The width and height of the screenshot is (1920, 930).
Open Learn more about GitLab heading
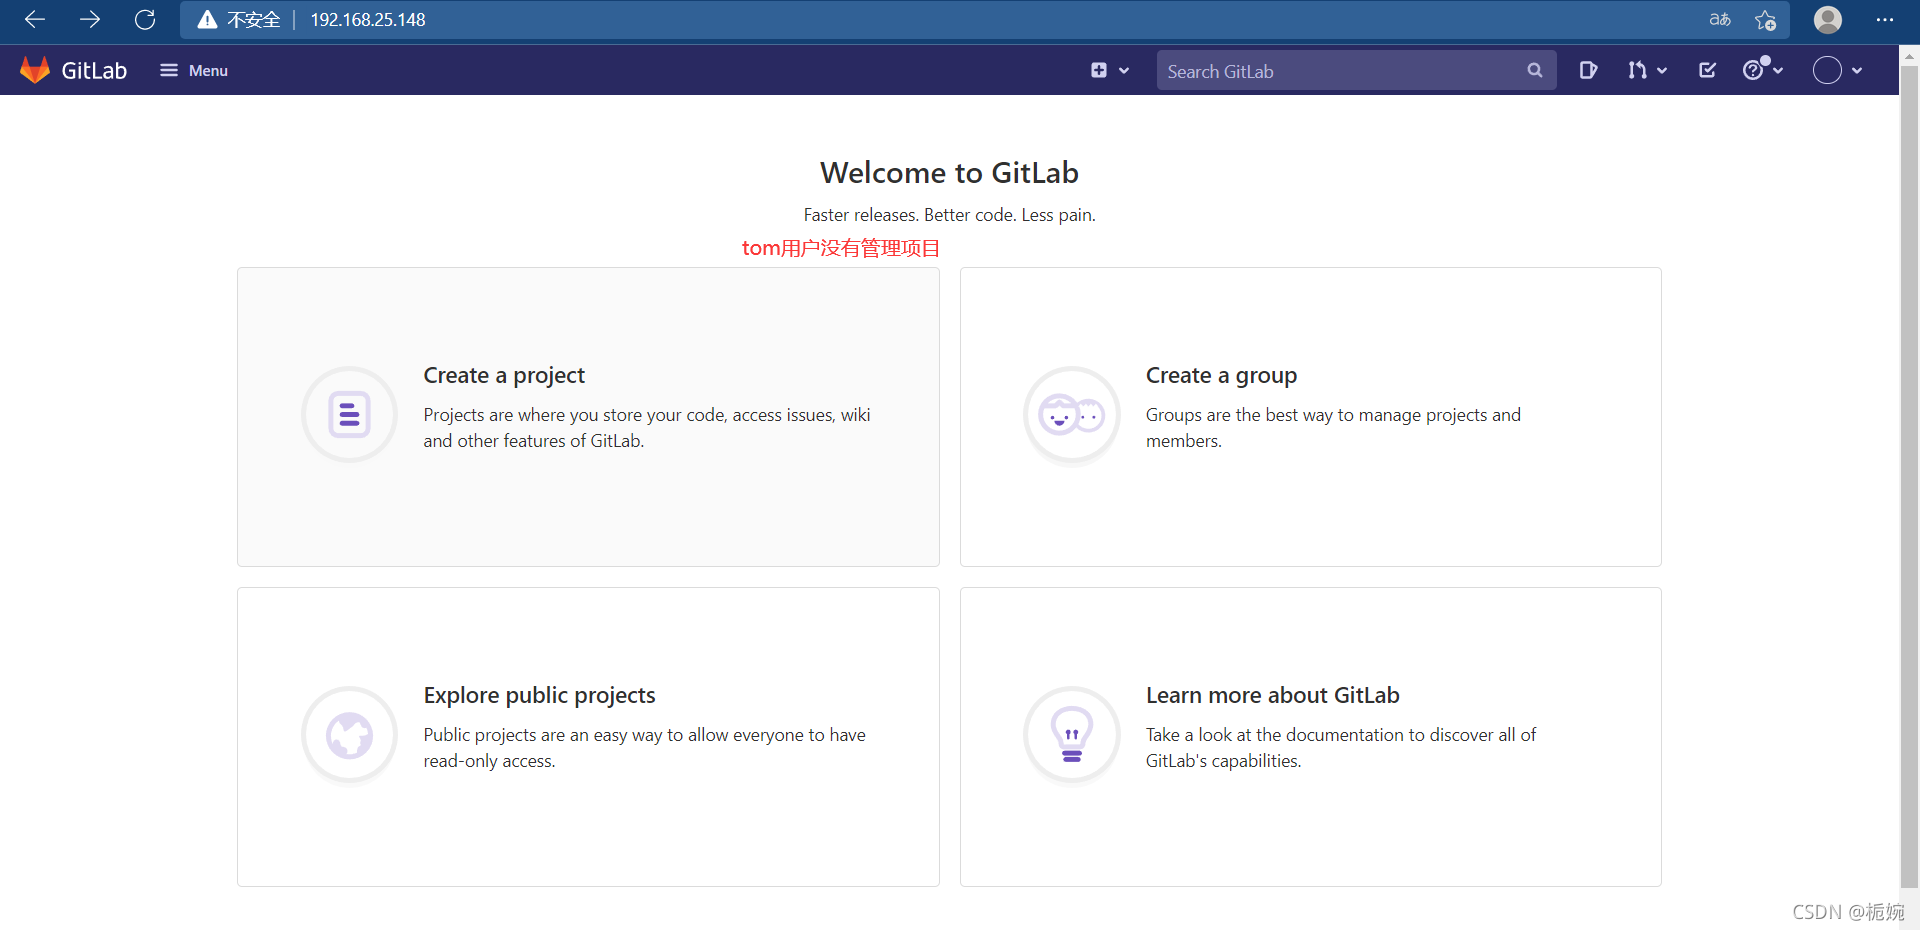[1272, 695]
